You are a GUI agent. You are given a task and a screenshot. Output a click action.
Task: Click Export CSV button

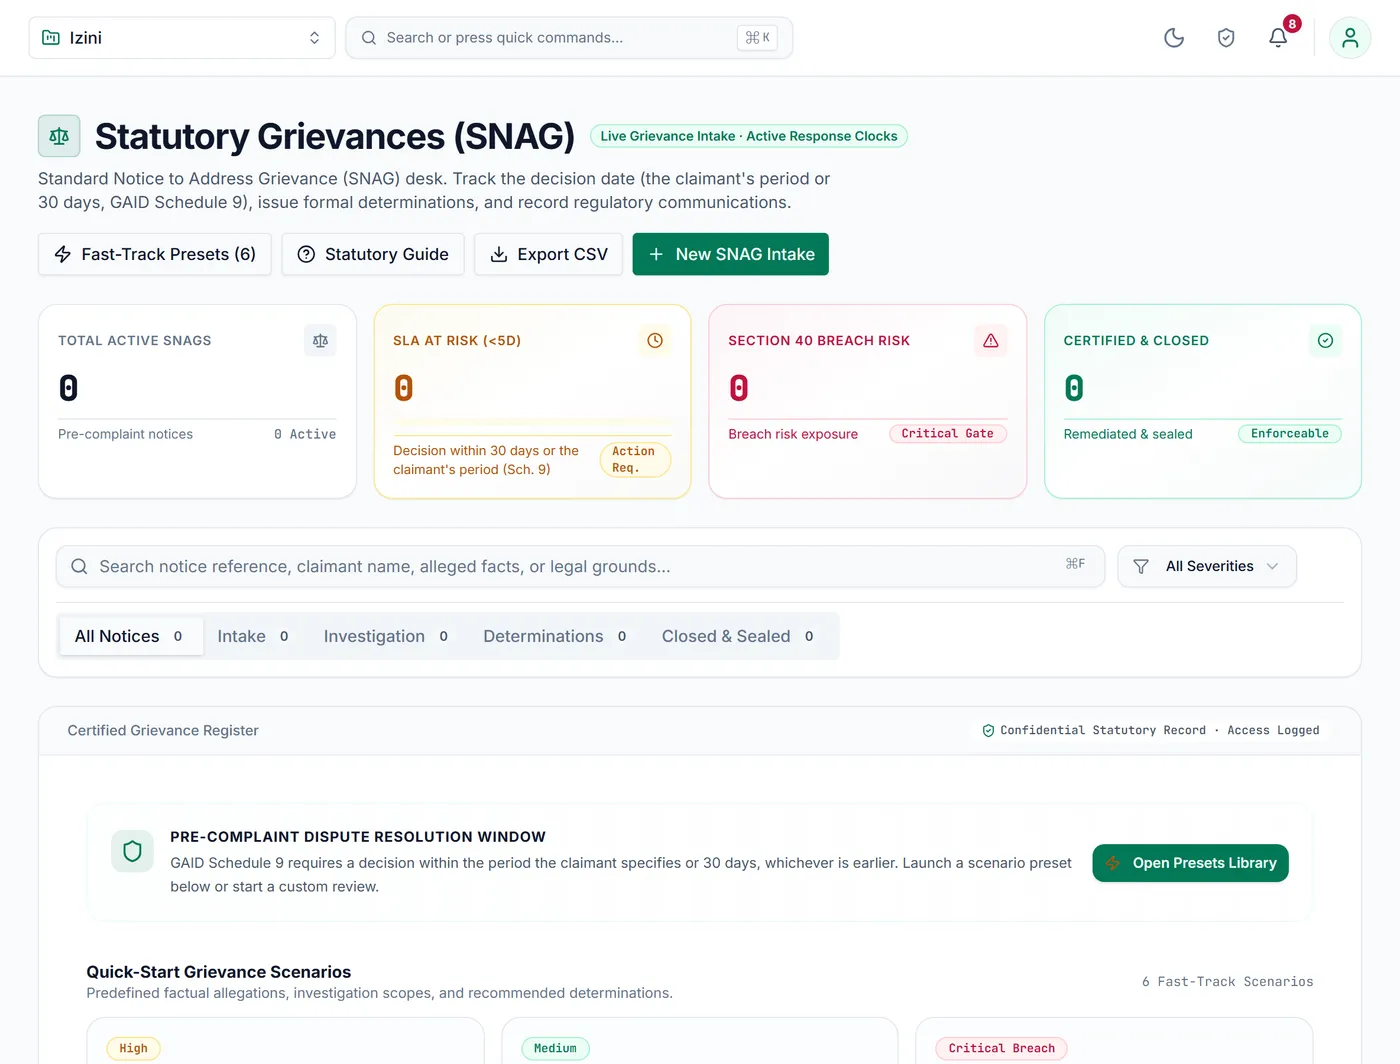tap(549, 254)
